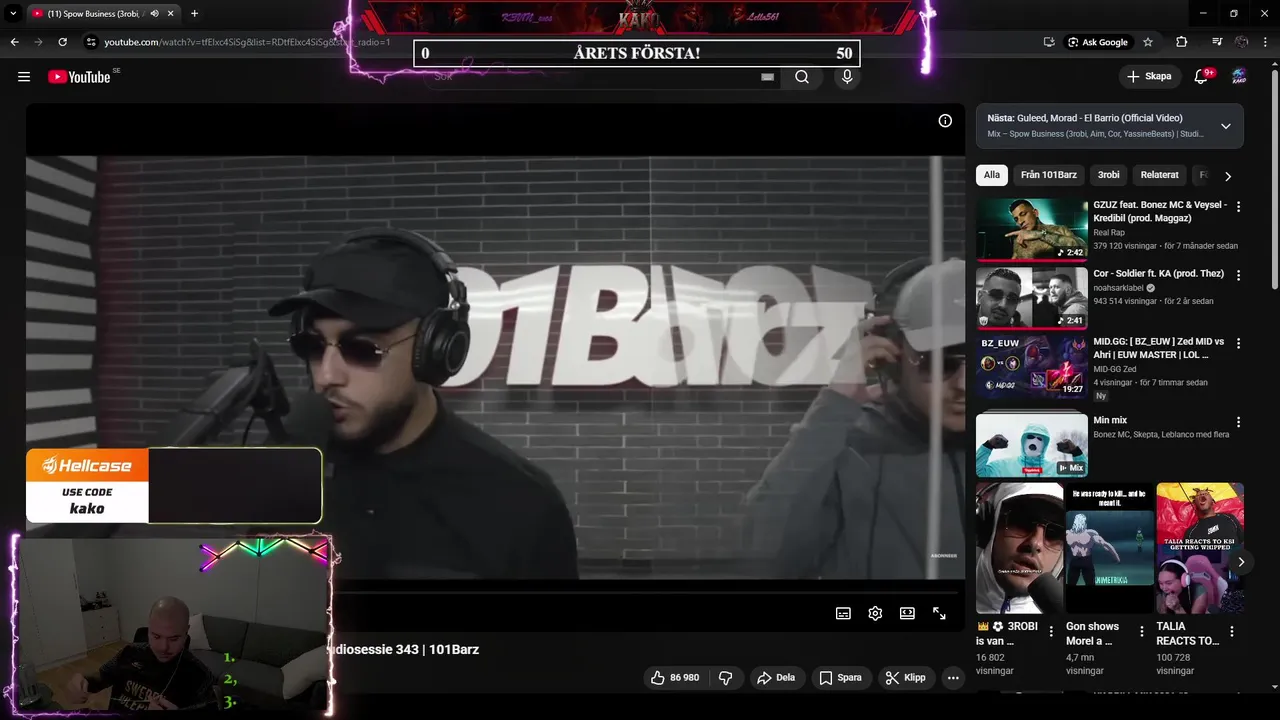The image size is (1280, 720).
Task: Share the video with Dela
Action: [776, 678]
